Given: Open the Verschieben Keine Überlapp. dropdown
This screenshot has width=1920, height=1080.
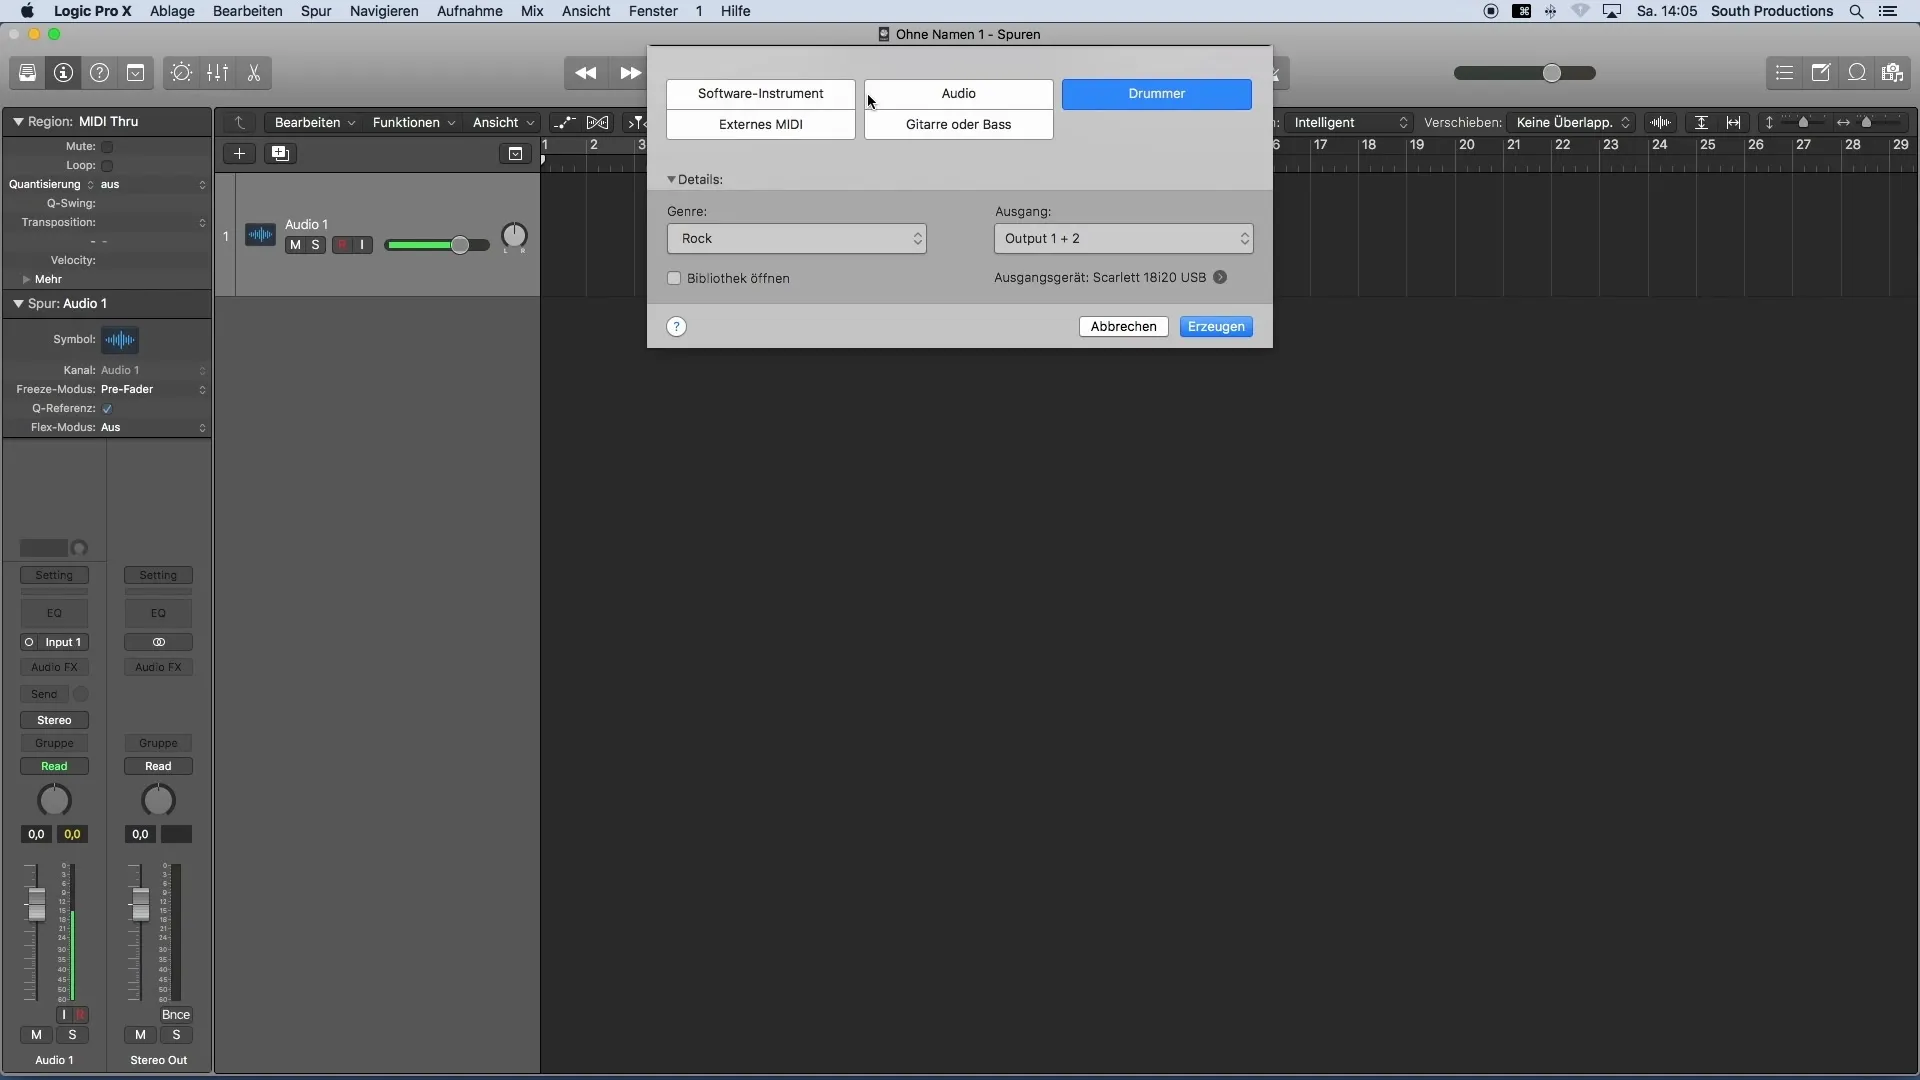Looking at the screenshot, I should point(1571,122).
